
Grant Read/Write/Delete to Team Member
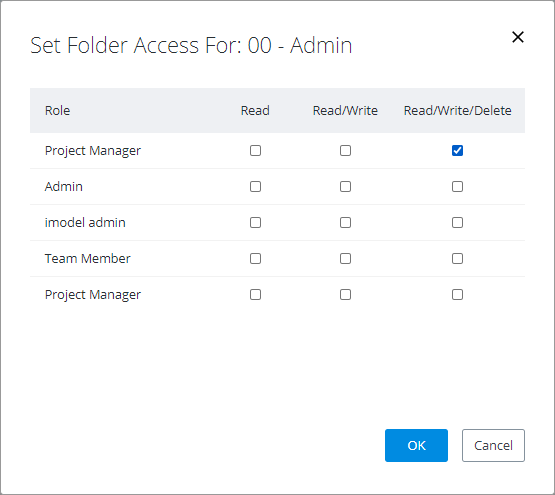pos(457,259)
